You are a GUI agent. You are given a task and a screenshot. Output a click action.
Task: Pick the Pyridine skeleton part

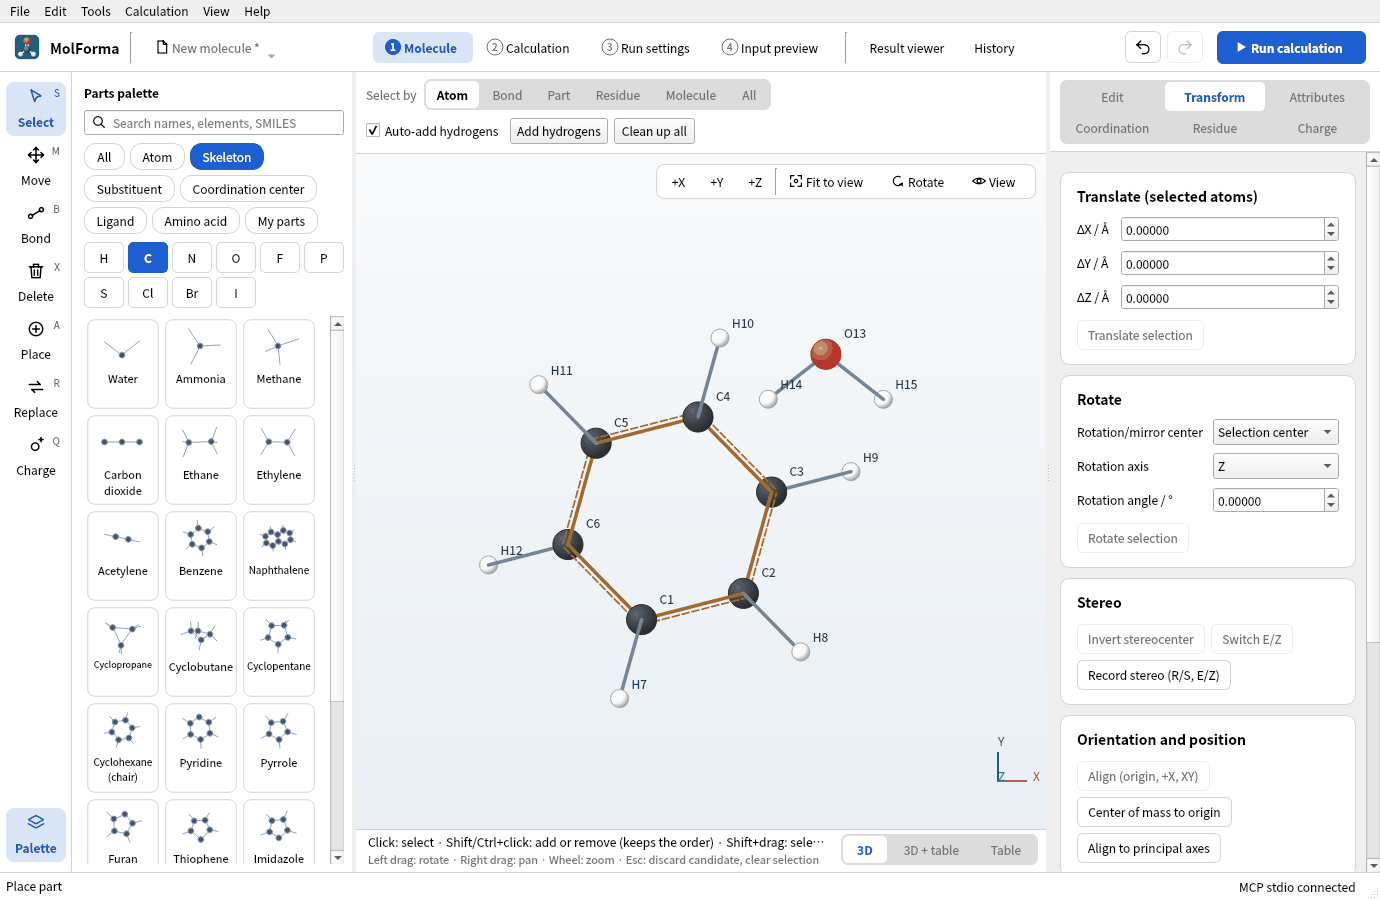[x=201, y=747]
